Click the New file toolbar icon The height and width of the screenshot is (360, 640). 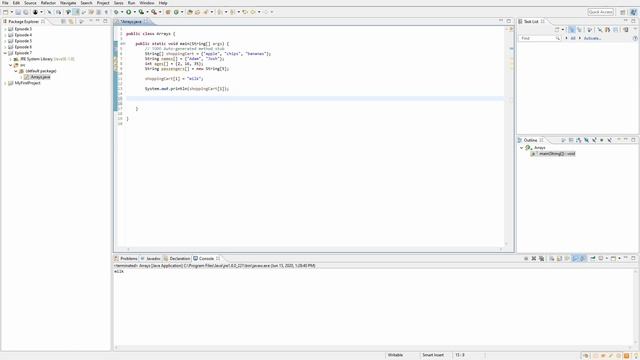[5, 12]
